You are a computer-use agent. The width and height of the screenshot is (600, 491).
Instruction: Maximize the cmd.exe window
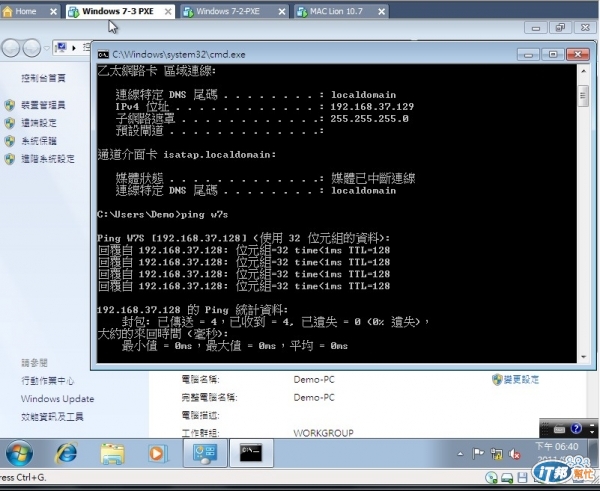553,54
